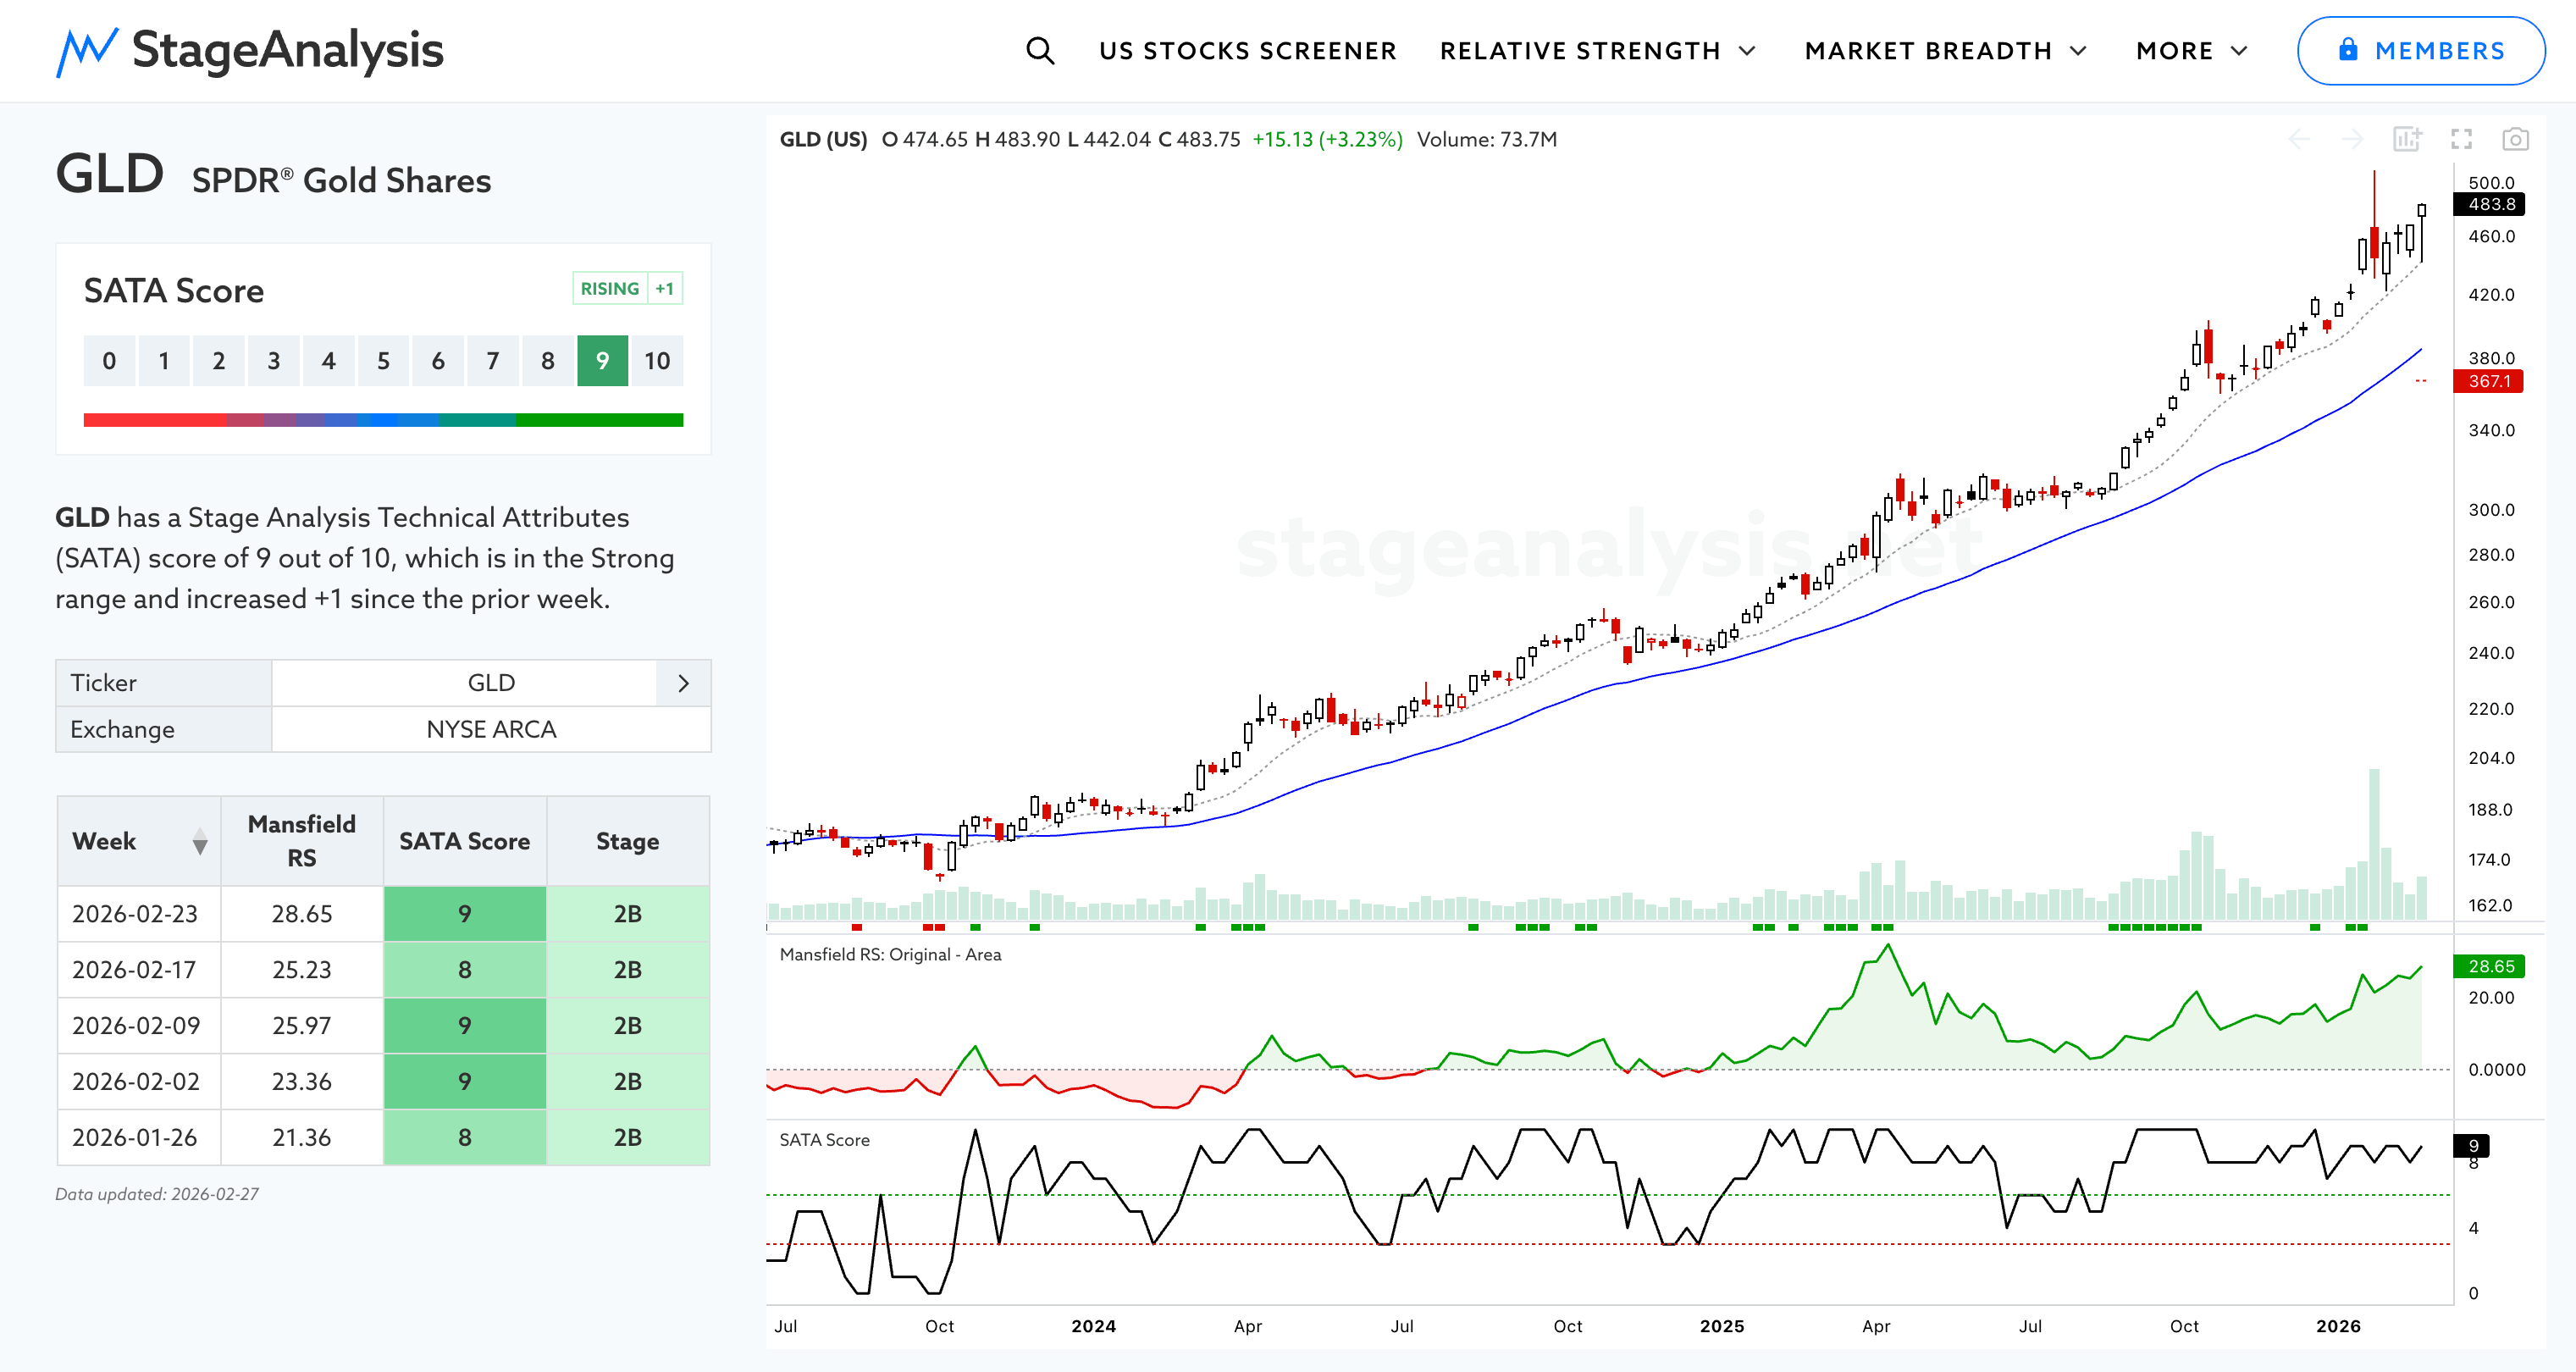Click the search magnifier icon

pos(1040,51)
